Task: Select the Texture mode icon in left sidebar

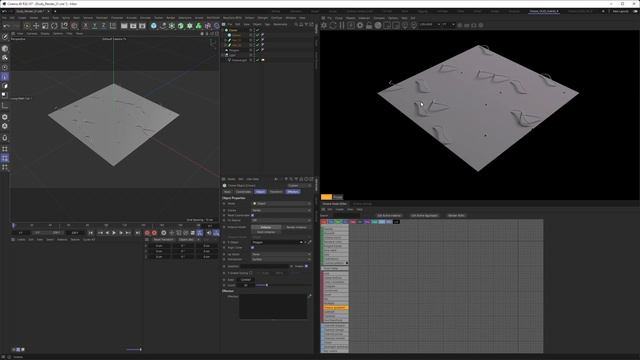Action: click(x=5, y=58)
